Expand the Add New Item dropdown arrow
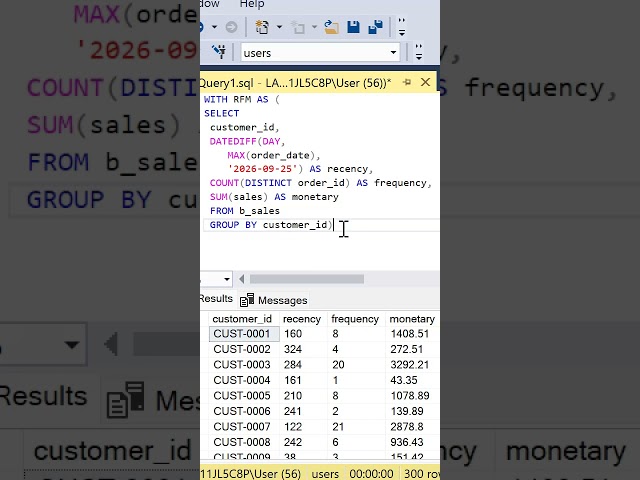This screenshot has width=640, height=480. (314, 27)
